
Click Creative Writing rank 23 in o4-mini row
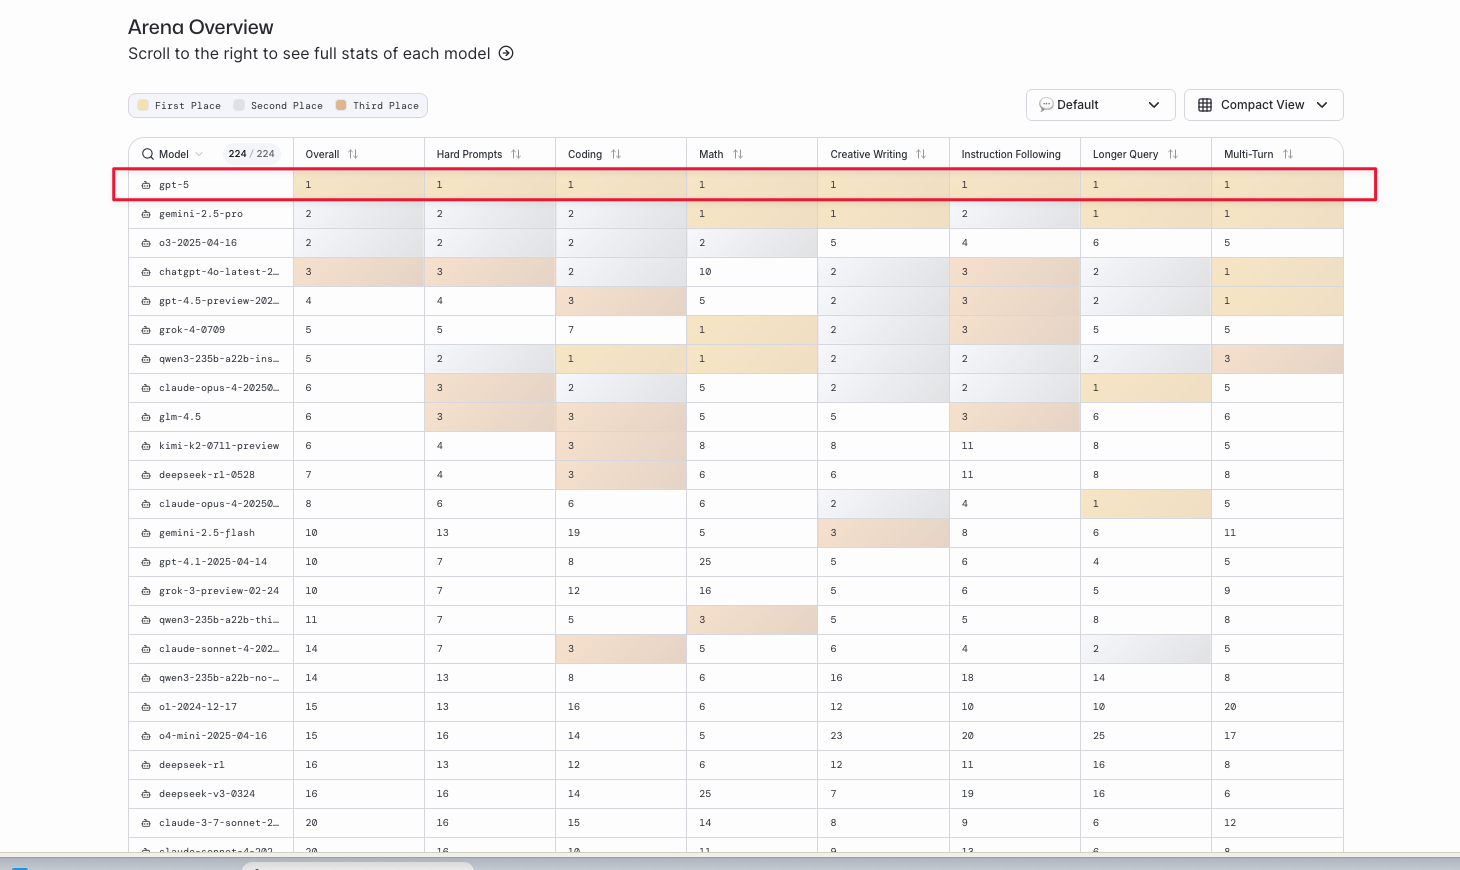(836, 736)
